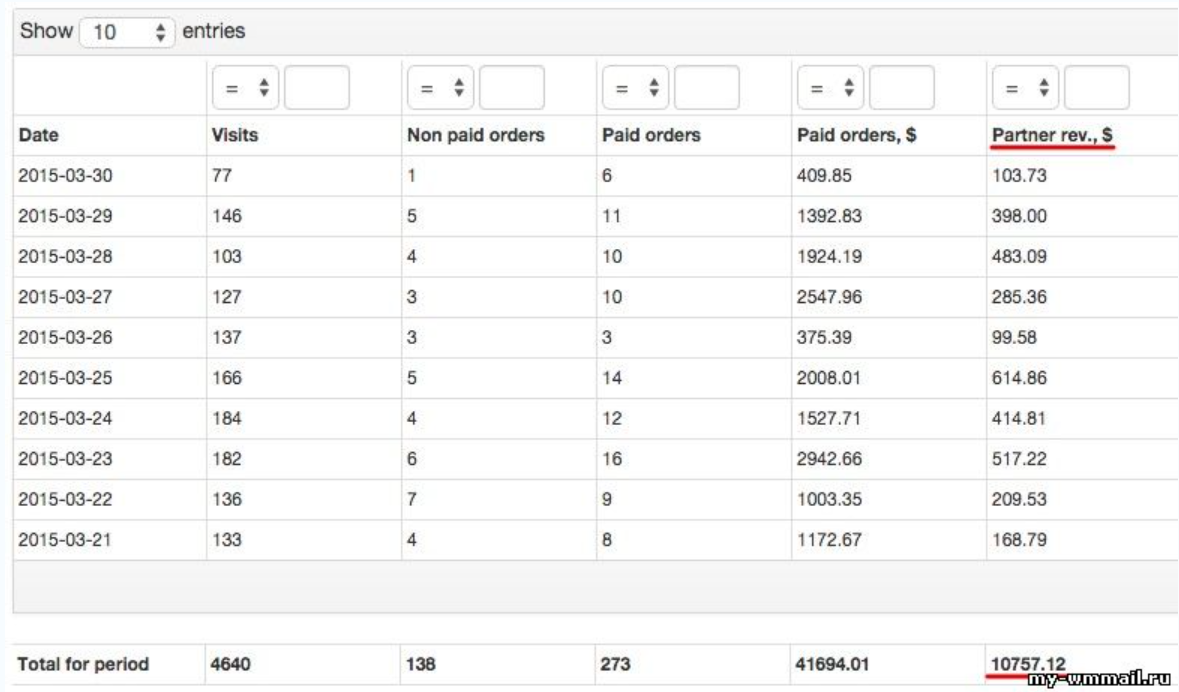The image size is (1179, 692).
Task: Click the partner revenue value 168.79
Action: click(1019, 540)
